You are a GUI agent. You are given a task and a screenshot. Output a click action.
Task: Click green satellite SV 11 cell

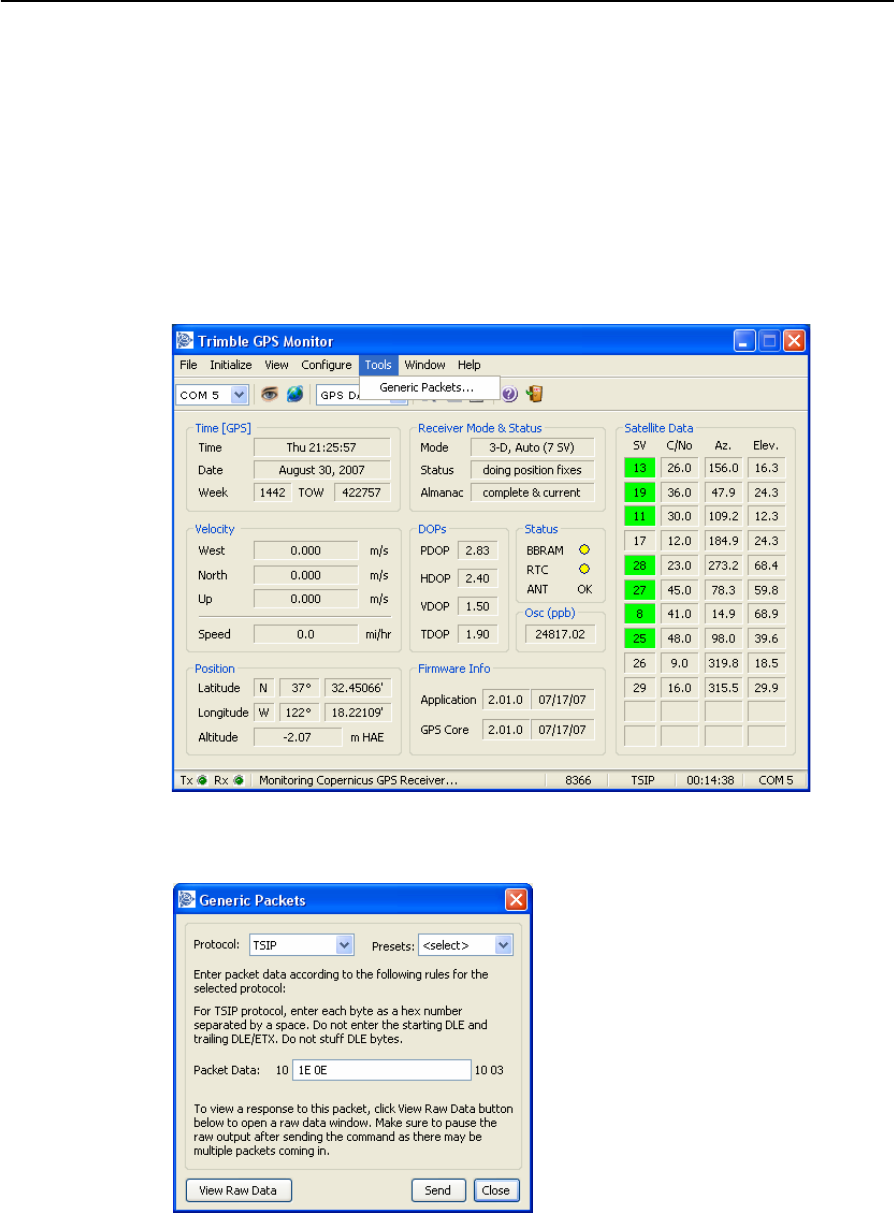(639, 516)
